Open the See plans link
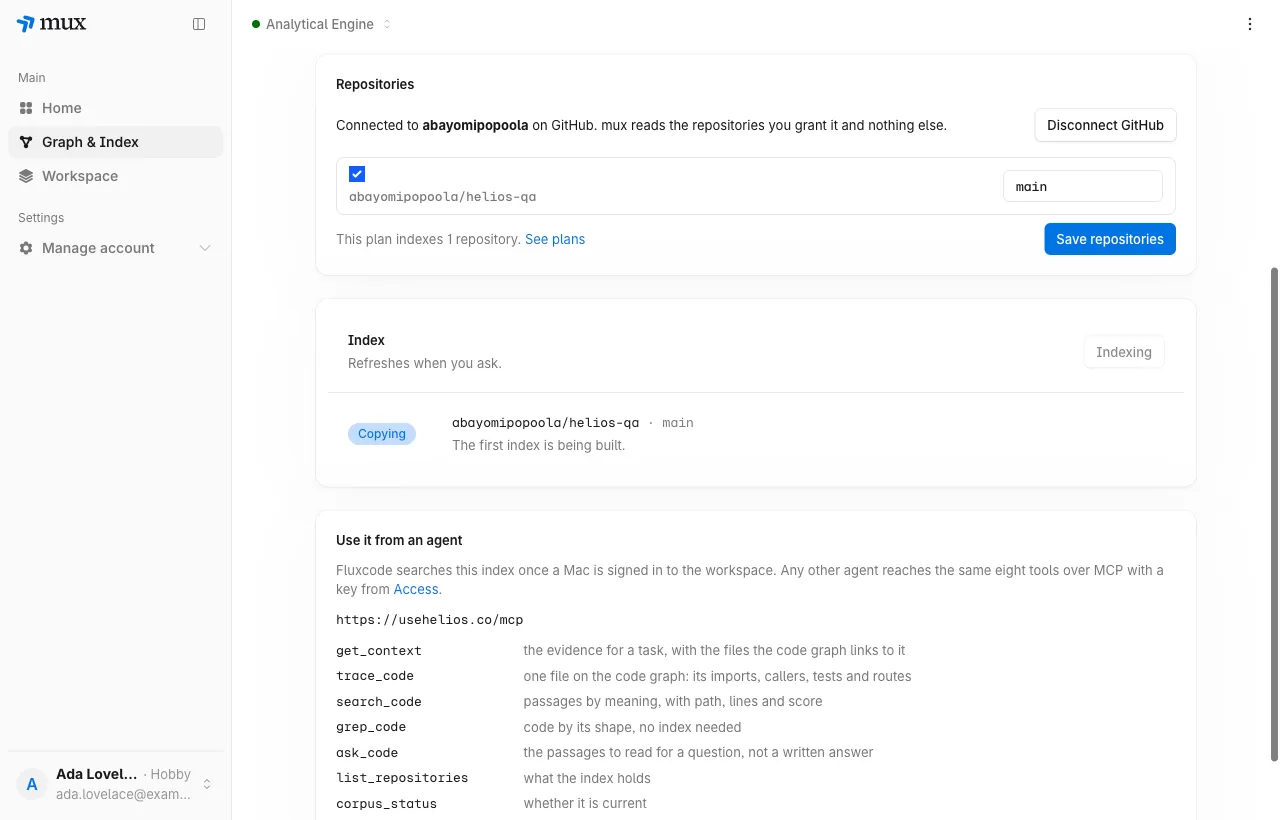The width and height of the screenshot is (1280, 820). pos(555,239)
